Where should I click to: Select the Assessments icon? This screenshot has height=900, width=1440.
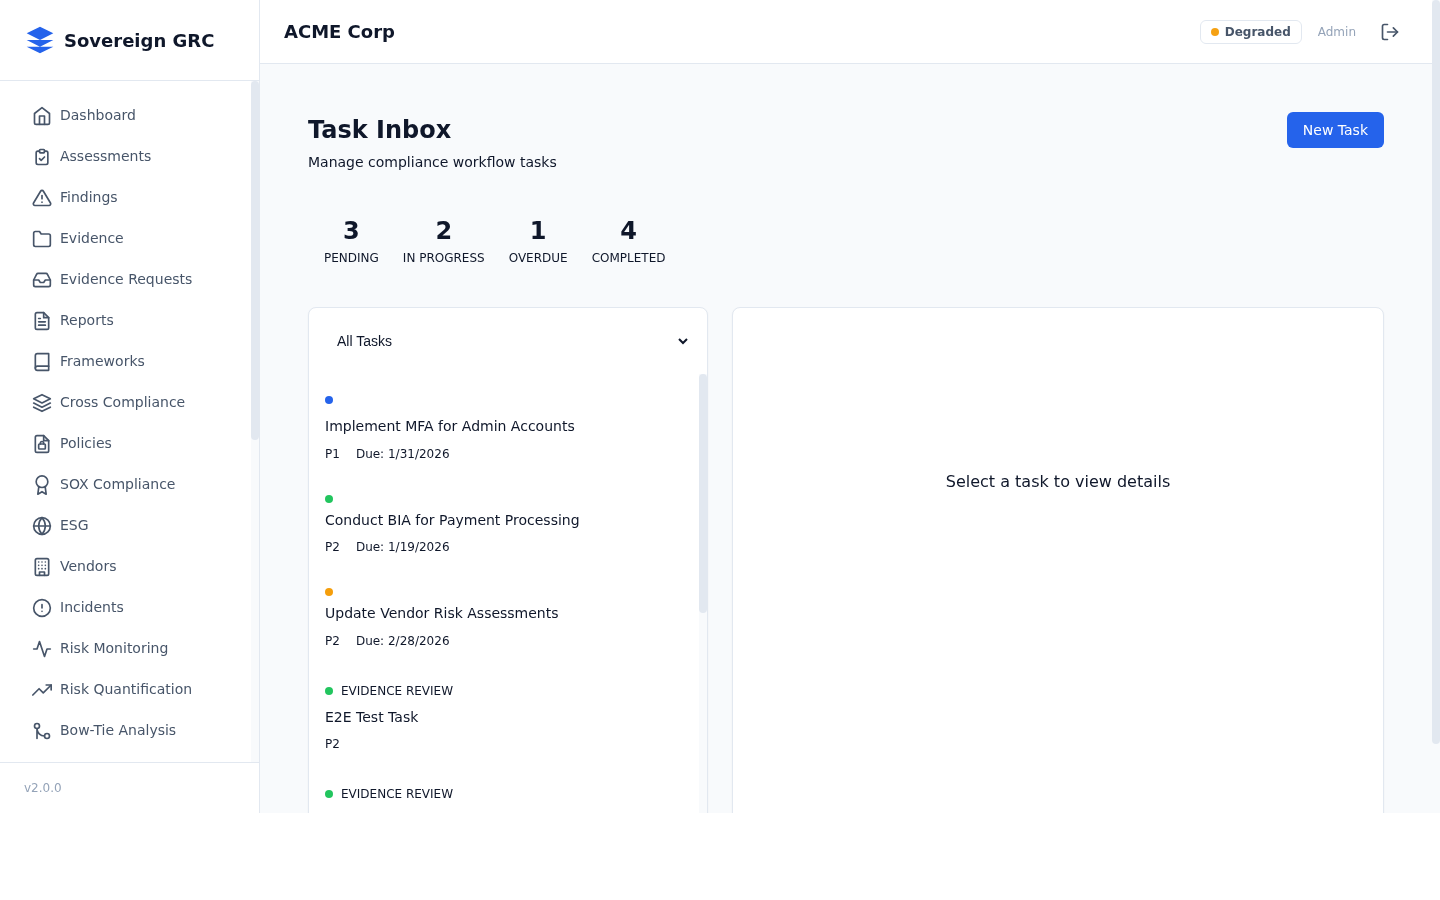point(42,156)
